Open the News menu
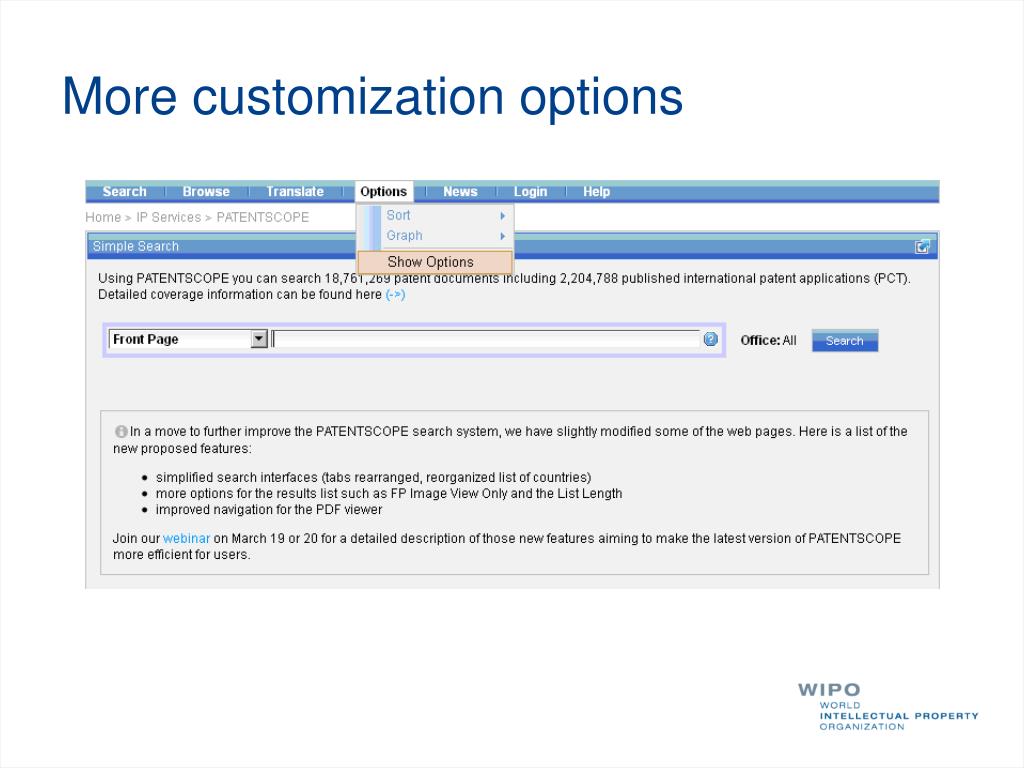Image resolution: width=1024 pixels, height=768 pixels. coord(460,191)
